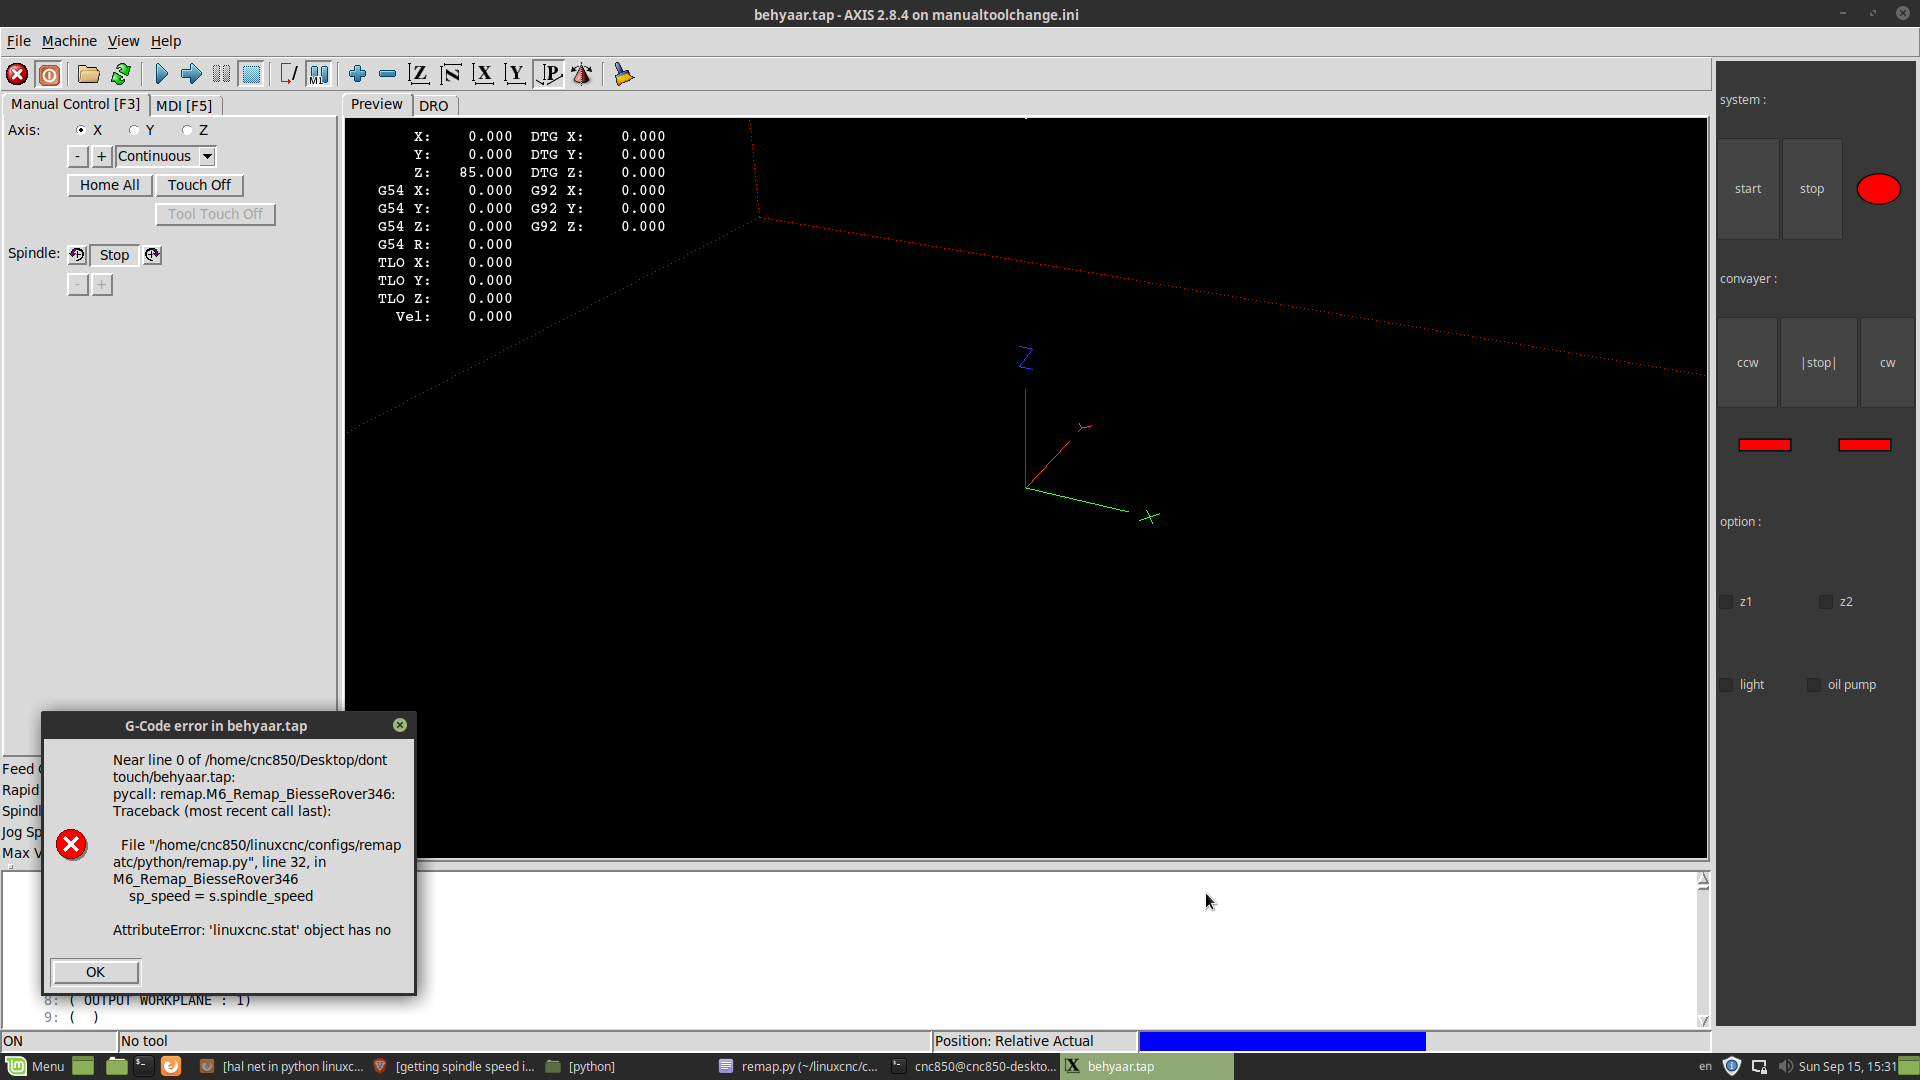Switch to DRO tab
This screenshot has width=1920, height=1080.
click(434, 105)
